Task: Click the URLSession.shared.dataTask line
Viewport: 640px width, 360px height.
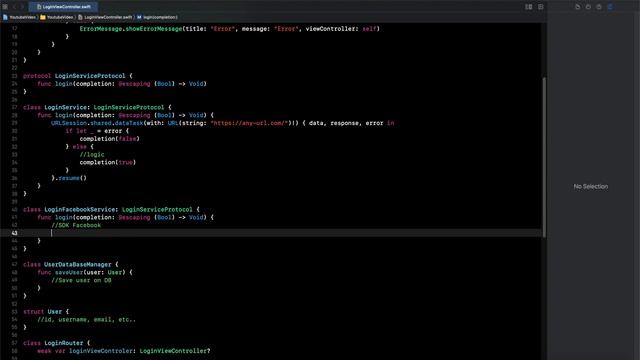Action: click(222, 123)
